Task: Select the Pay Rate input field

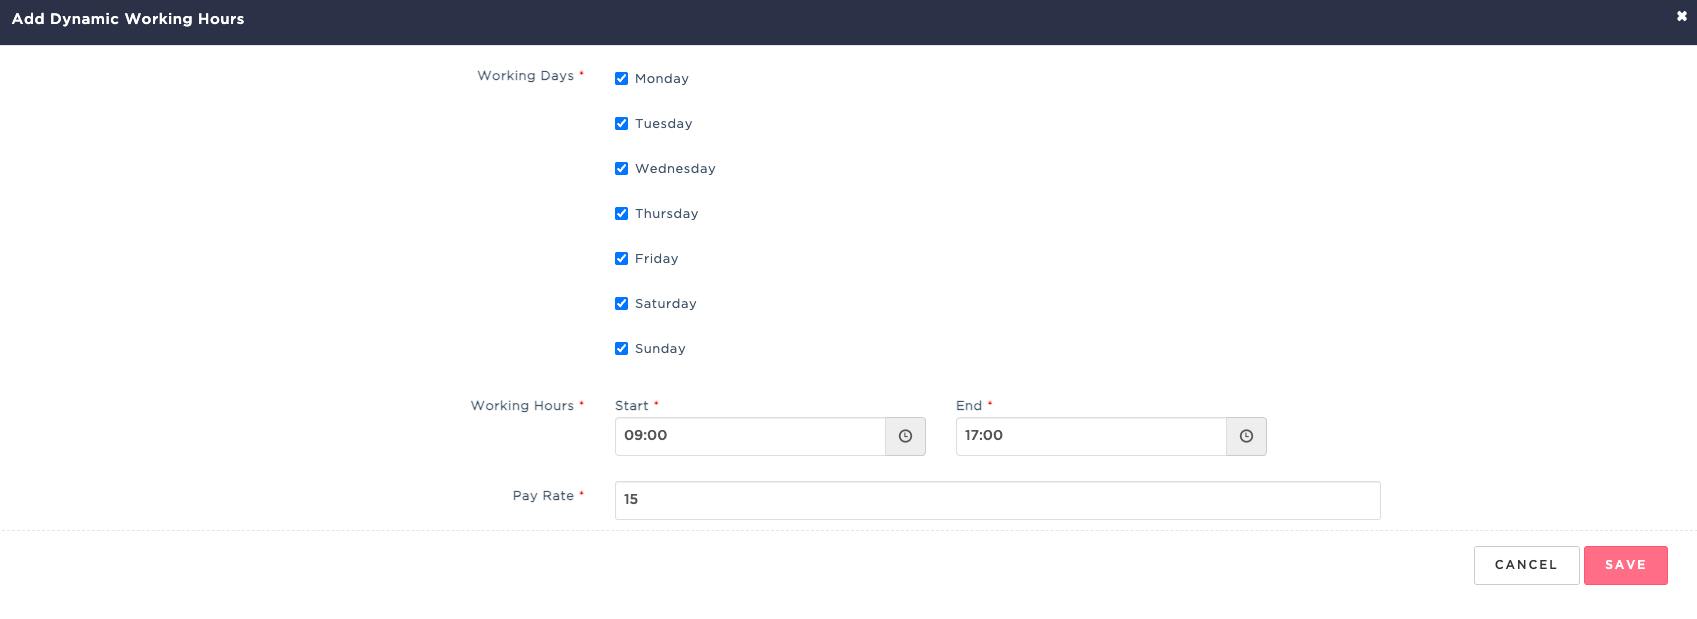Action: coord(997,500)
